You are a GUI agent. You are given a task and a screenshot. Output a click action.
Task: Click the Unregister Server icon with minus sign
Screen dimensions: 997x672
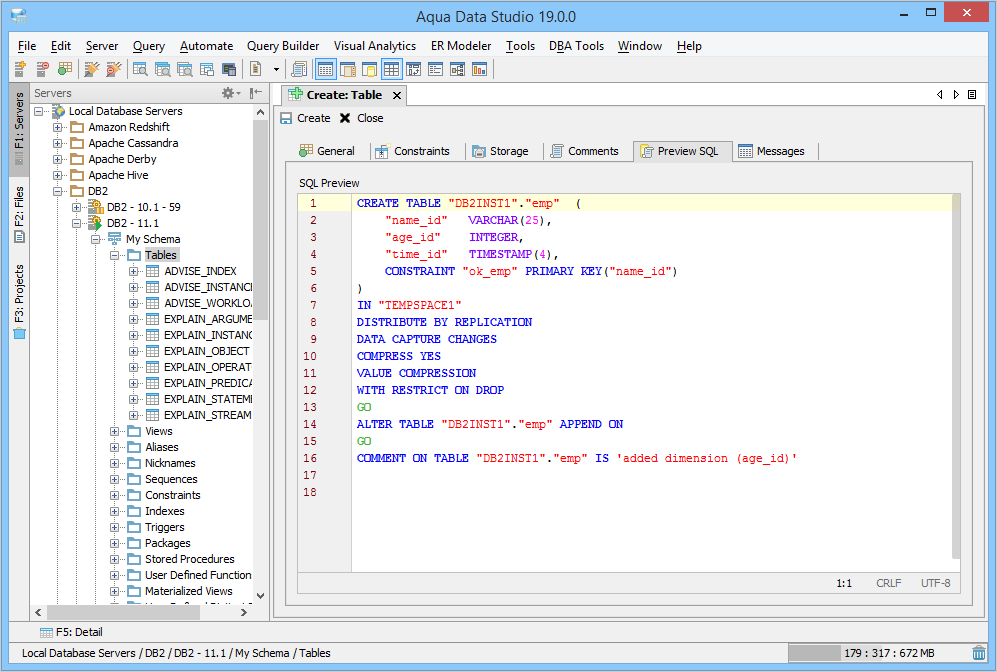coord(42,69)
